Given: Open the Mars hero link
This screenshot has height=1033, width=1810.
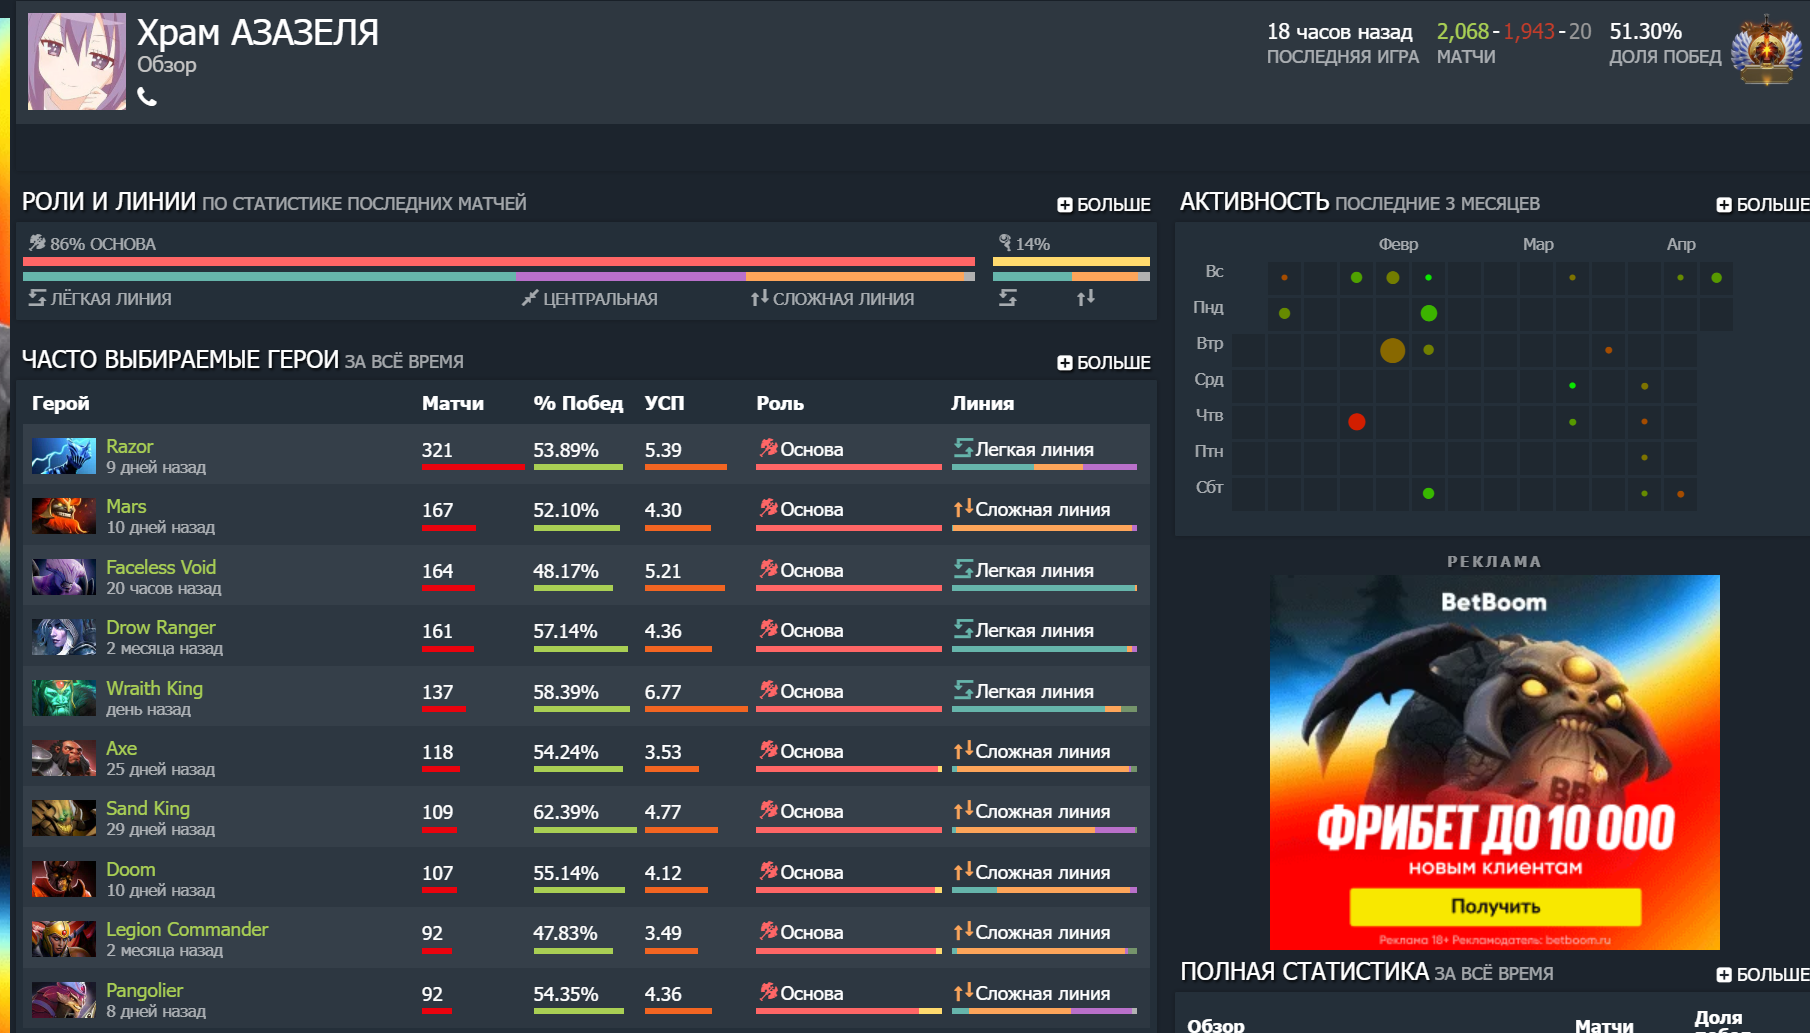Looking at the screenshot, I should click(x=126, y=506).
